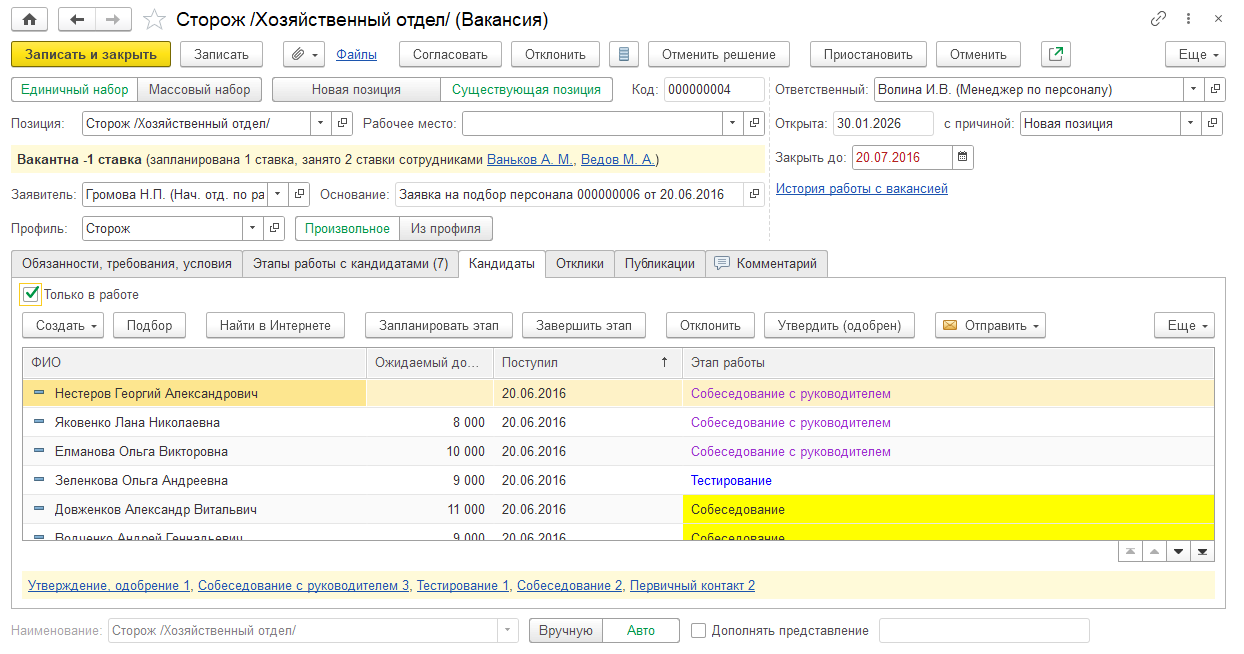Click the report list icon button
1244x654 pixels.
coord(624,54)
